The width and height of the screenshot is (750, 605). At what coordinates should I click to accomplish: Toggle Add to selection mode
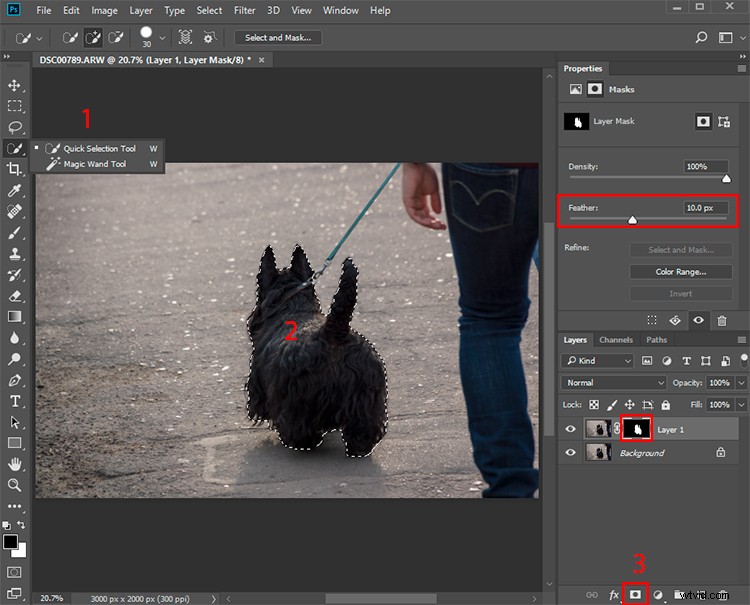pos(93,37)
